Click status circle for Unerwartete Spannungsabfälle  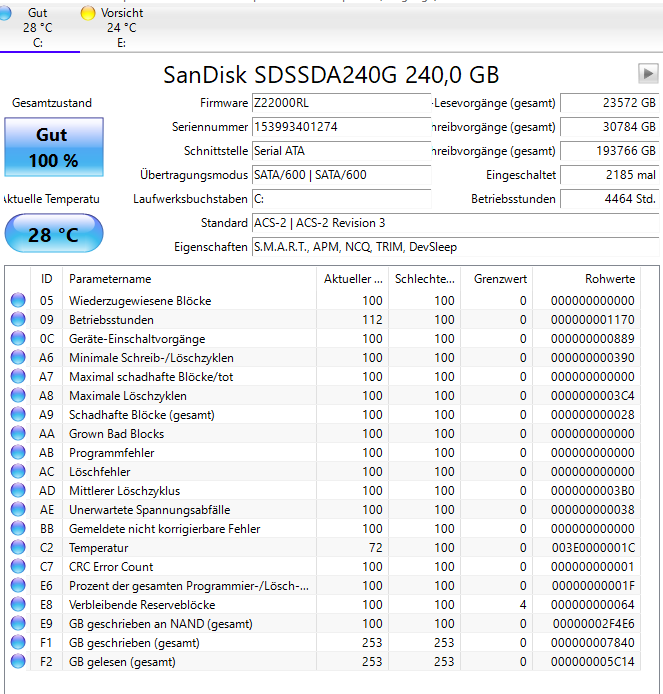tap(18, 509)
